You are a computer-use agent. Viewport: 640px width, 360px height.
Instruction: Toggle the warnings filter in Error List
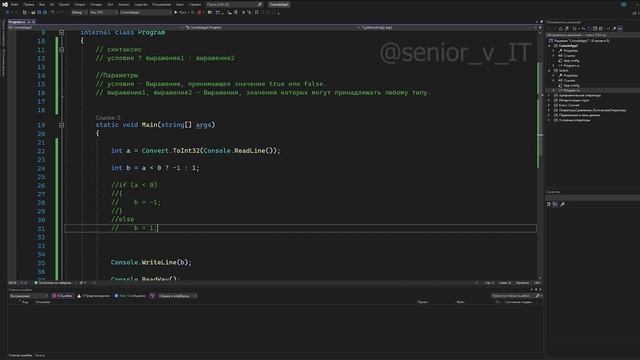coord(93,296)
